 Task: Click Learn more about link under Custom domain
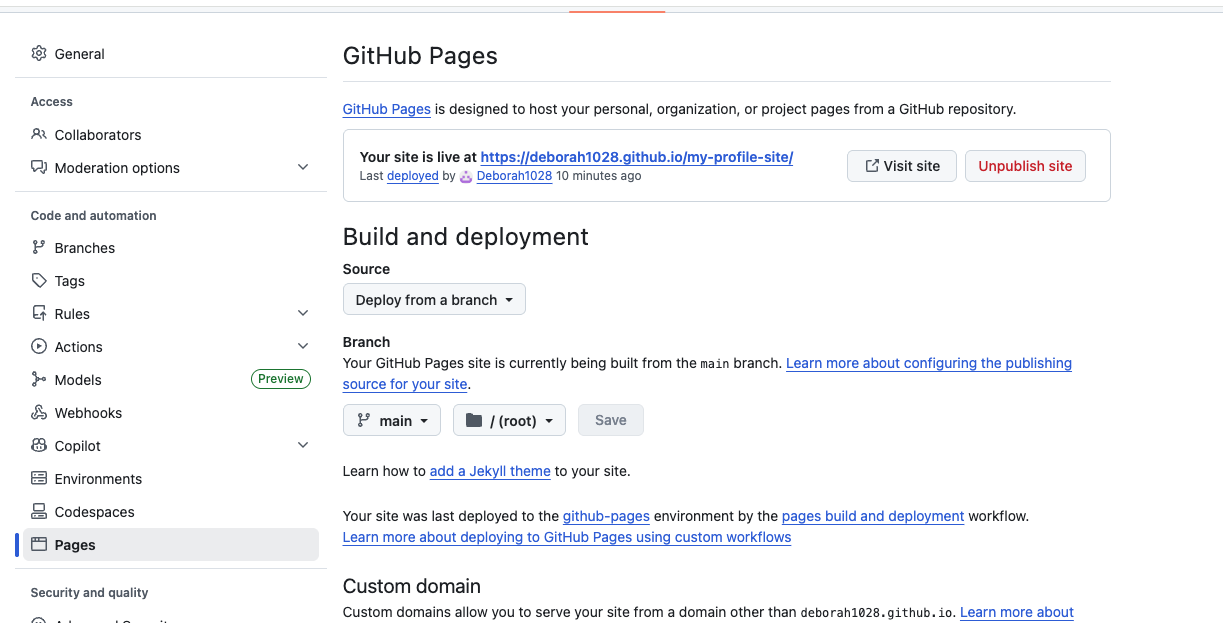pos(1017,612)
